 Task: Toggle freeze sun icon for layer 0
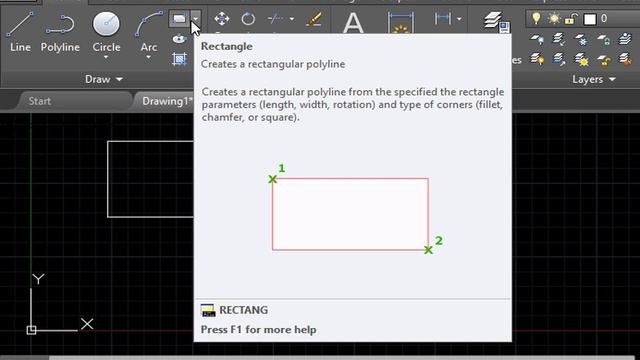[554, 18]
